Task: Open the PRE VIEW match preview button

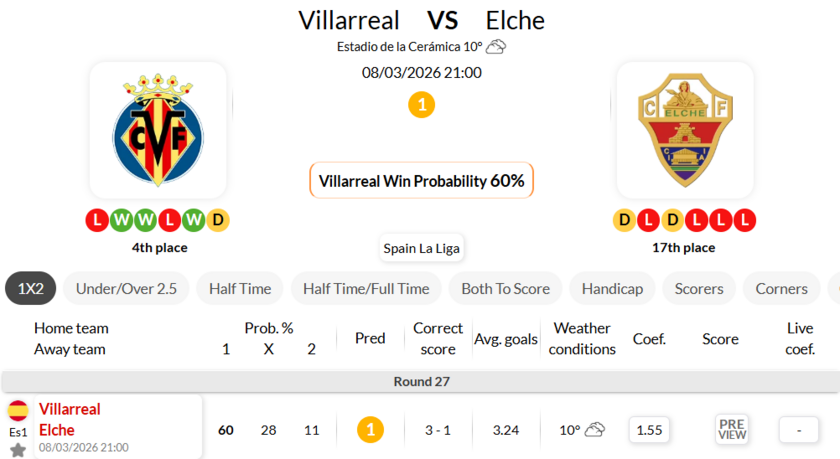Action: pyautogui.click(x=732, y=430)
